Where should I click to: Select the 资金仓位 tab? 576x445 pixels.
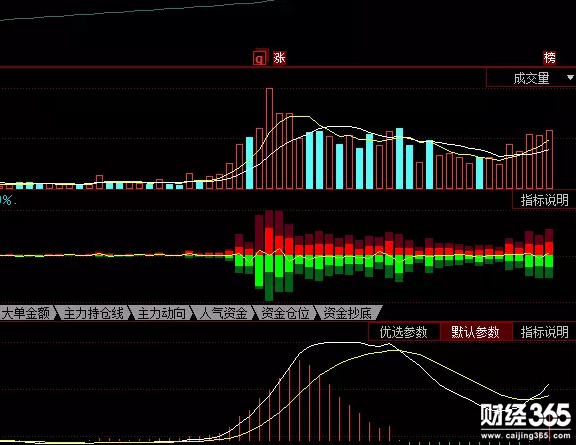click(x=285, y=313)
